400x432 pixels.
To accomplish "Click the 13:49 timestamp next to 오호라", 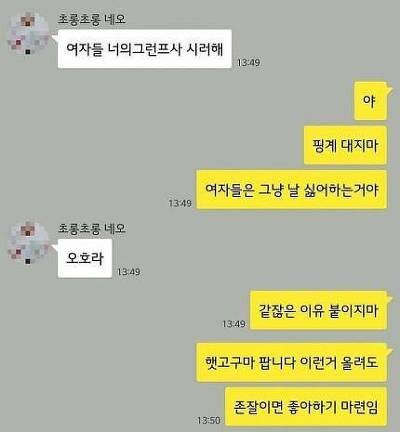I will (x=129, y=272).
